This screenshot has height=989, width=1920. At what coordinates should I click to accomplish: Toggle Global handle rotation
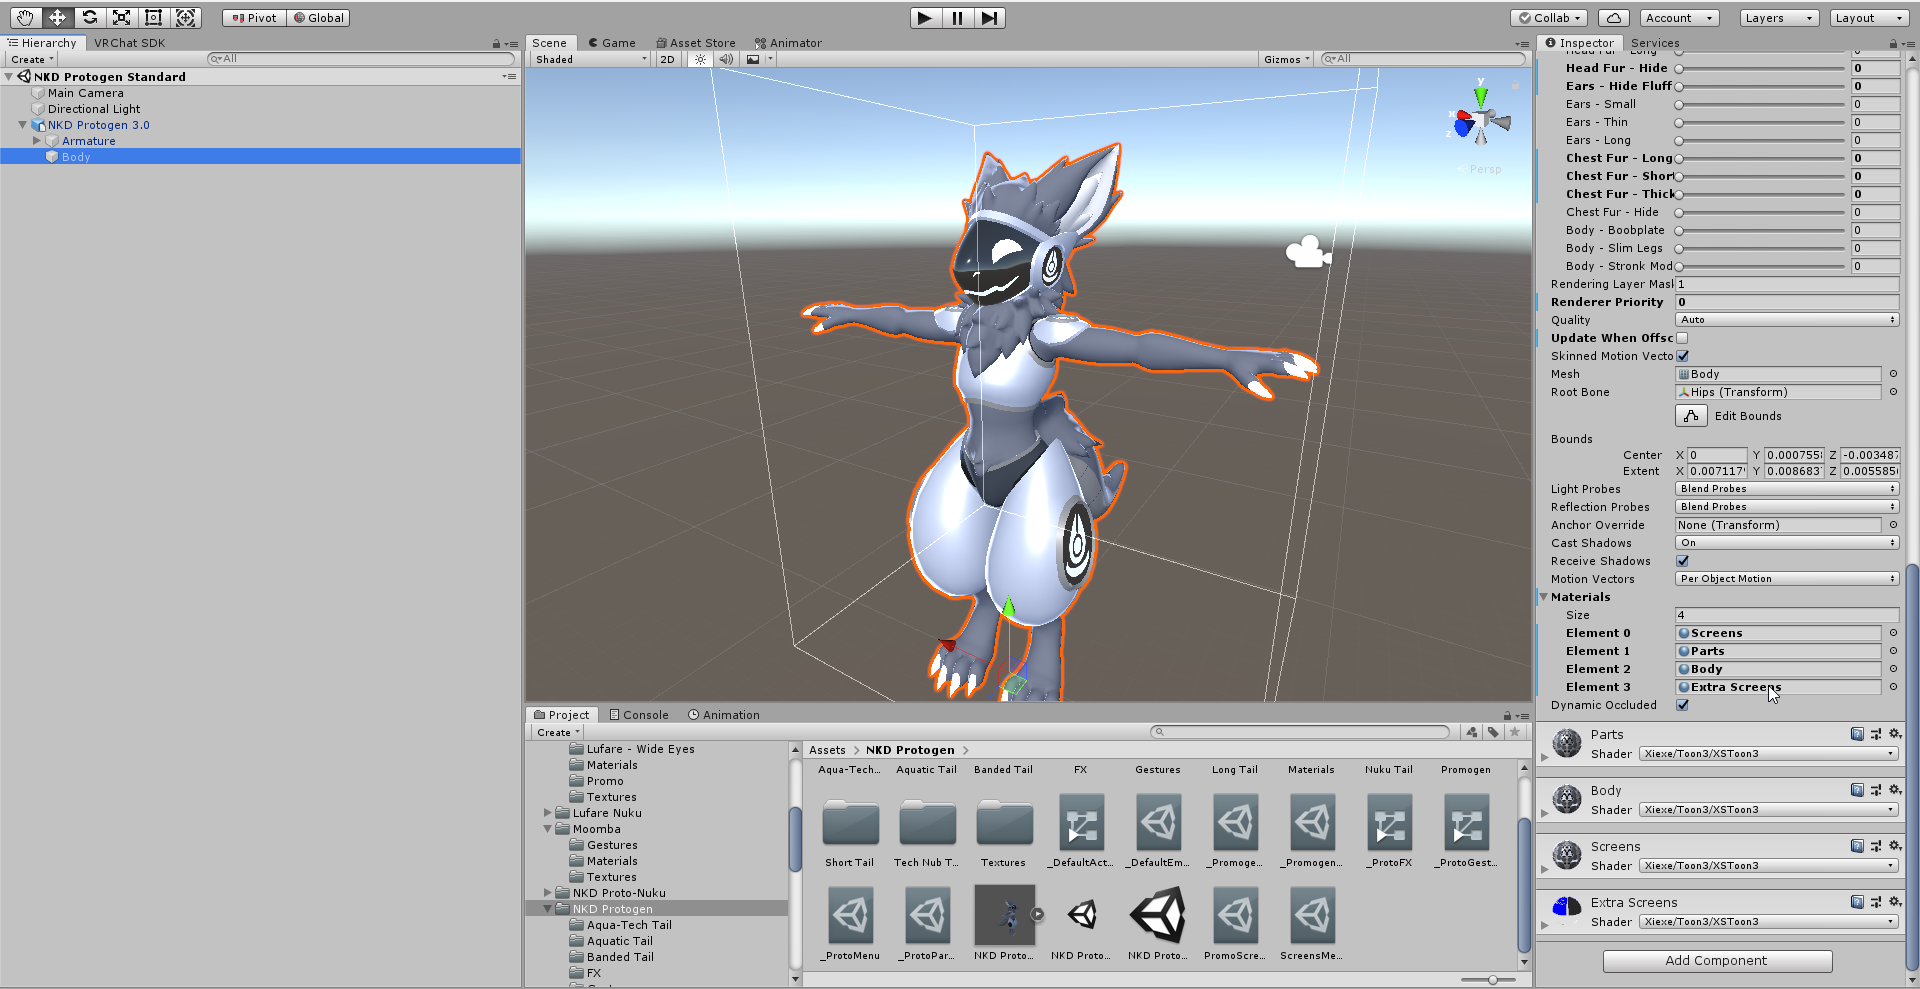pyautogui.click(x=319, y=17)
